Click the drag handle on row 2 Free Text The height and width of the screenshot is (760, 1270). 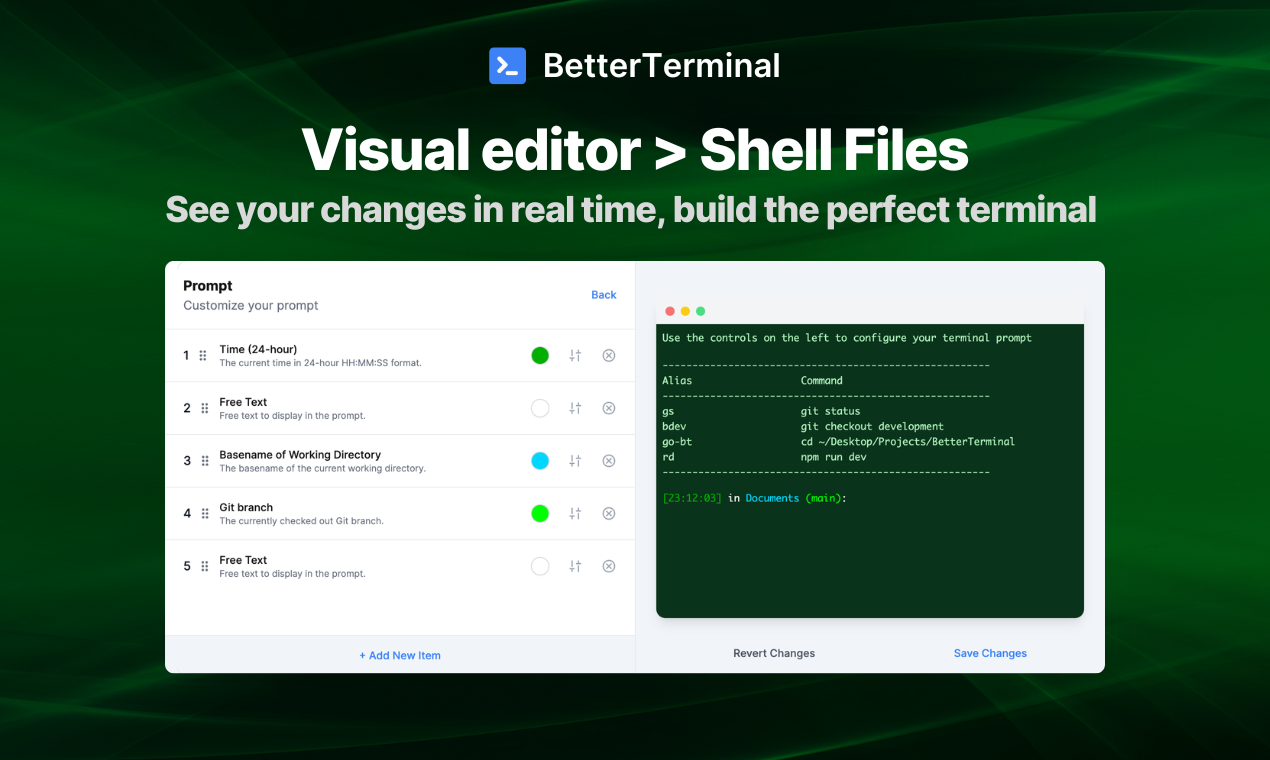click(204, 408)
